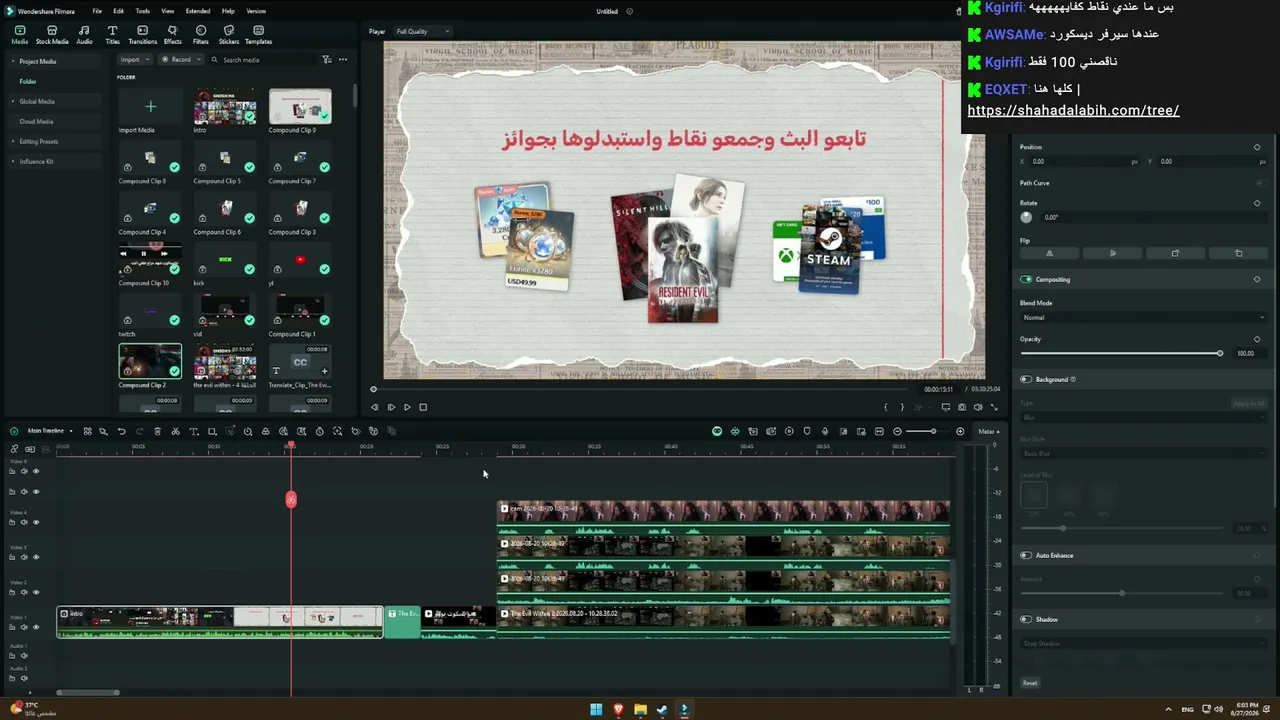Hide the Video 1 track
This screenshot has height=720, width=1280.
click(36, 627)
